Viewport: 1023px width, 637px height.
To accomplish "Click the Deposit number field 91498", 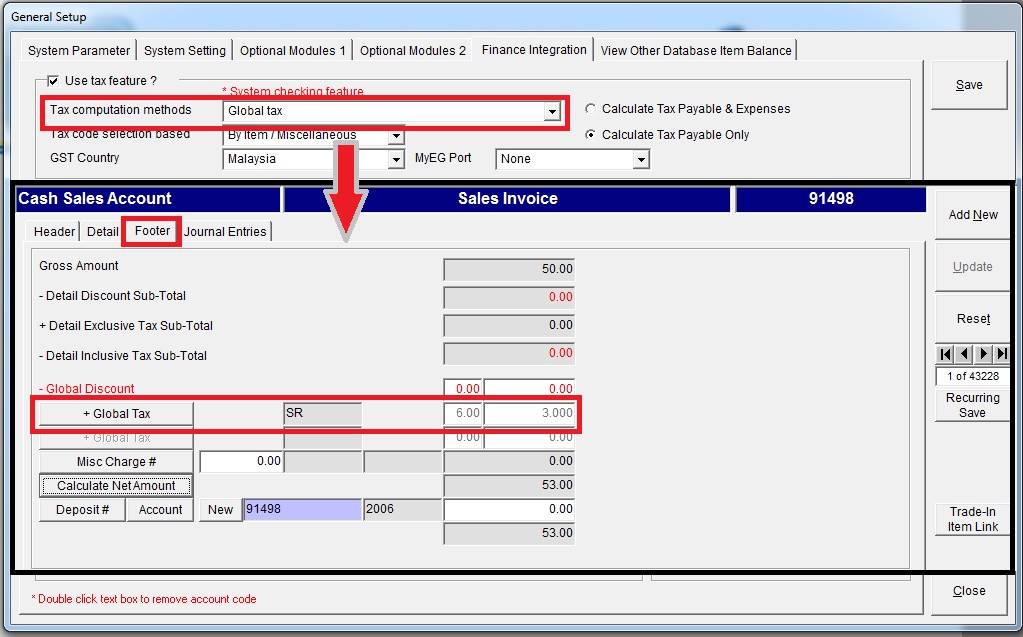I will pos(301,510).
